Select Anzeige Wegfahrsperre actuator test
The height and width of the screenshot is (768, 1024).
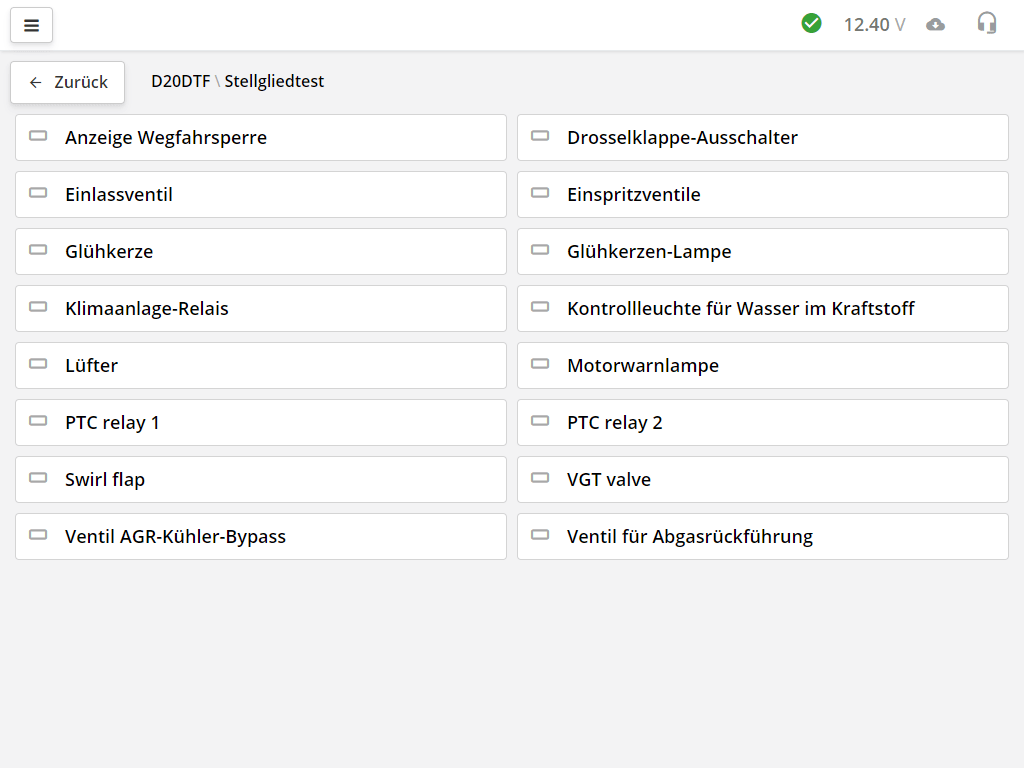pyautogui.click(x=261, y=138)
